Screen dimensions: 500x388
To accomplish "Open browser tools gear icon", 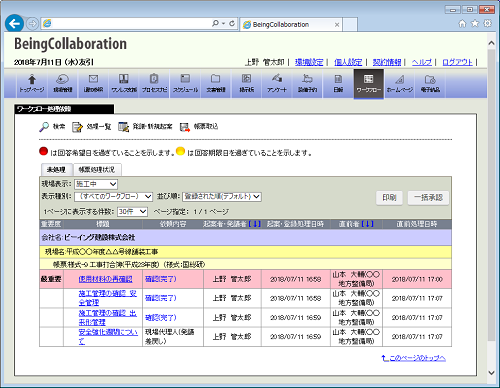I will coord(487,23).
